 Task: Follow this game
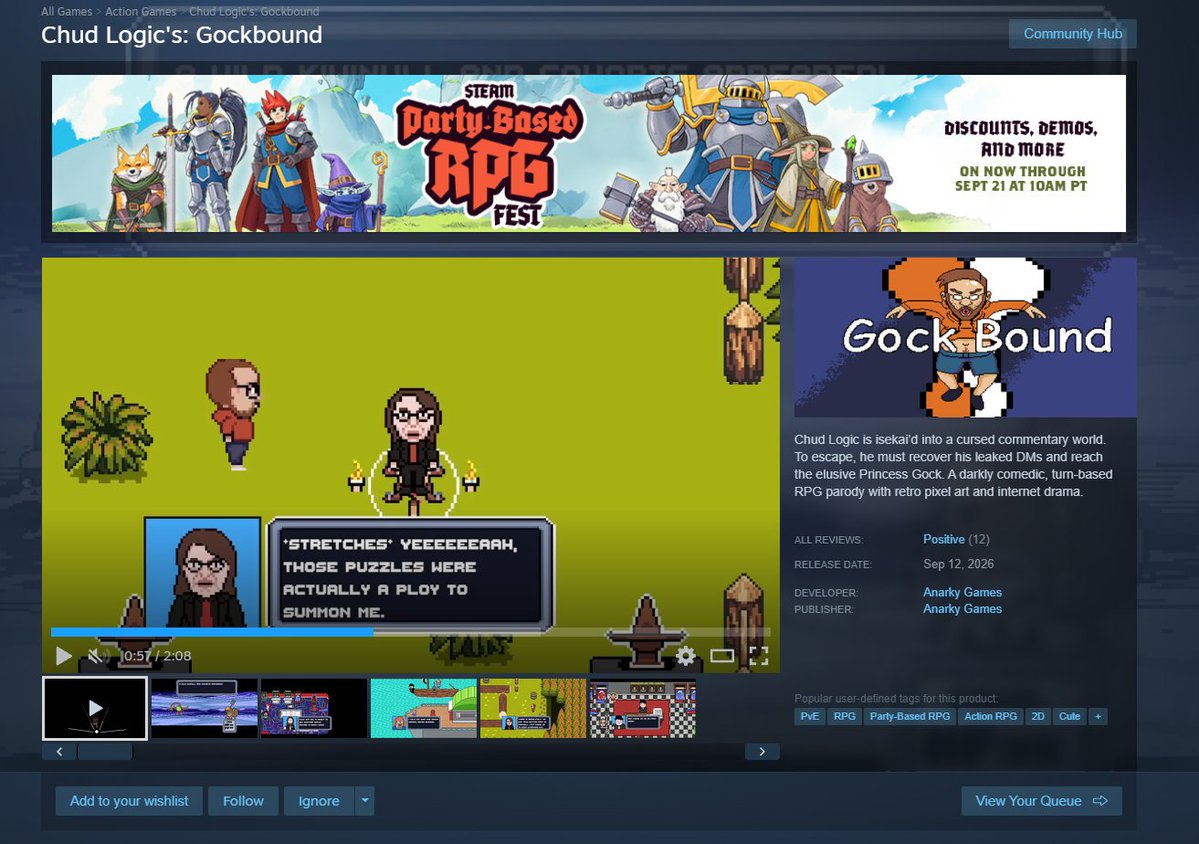pyautogui.click(x=243, y=801)
